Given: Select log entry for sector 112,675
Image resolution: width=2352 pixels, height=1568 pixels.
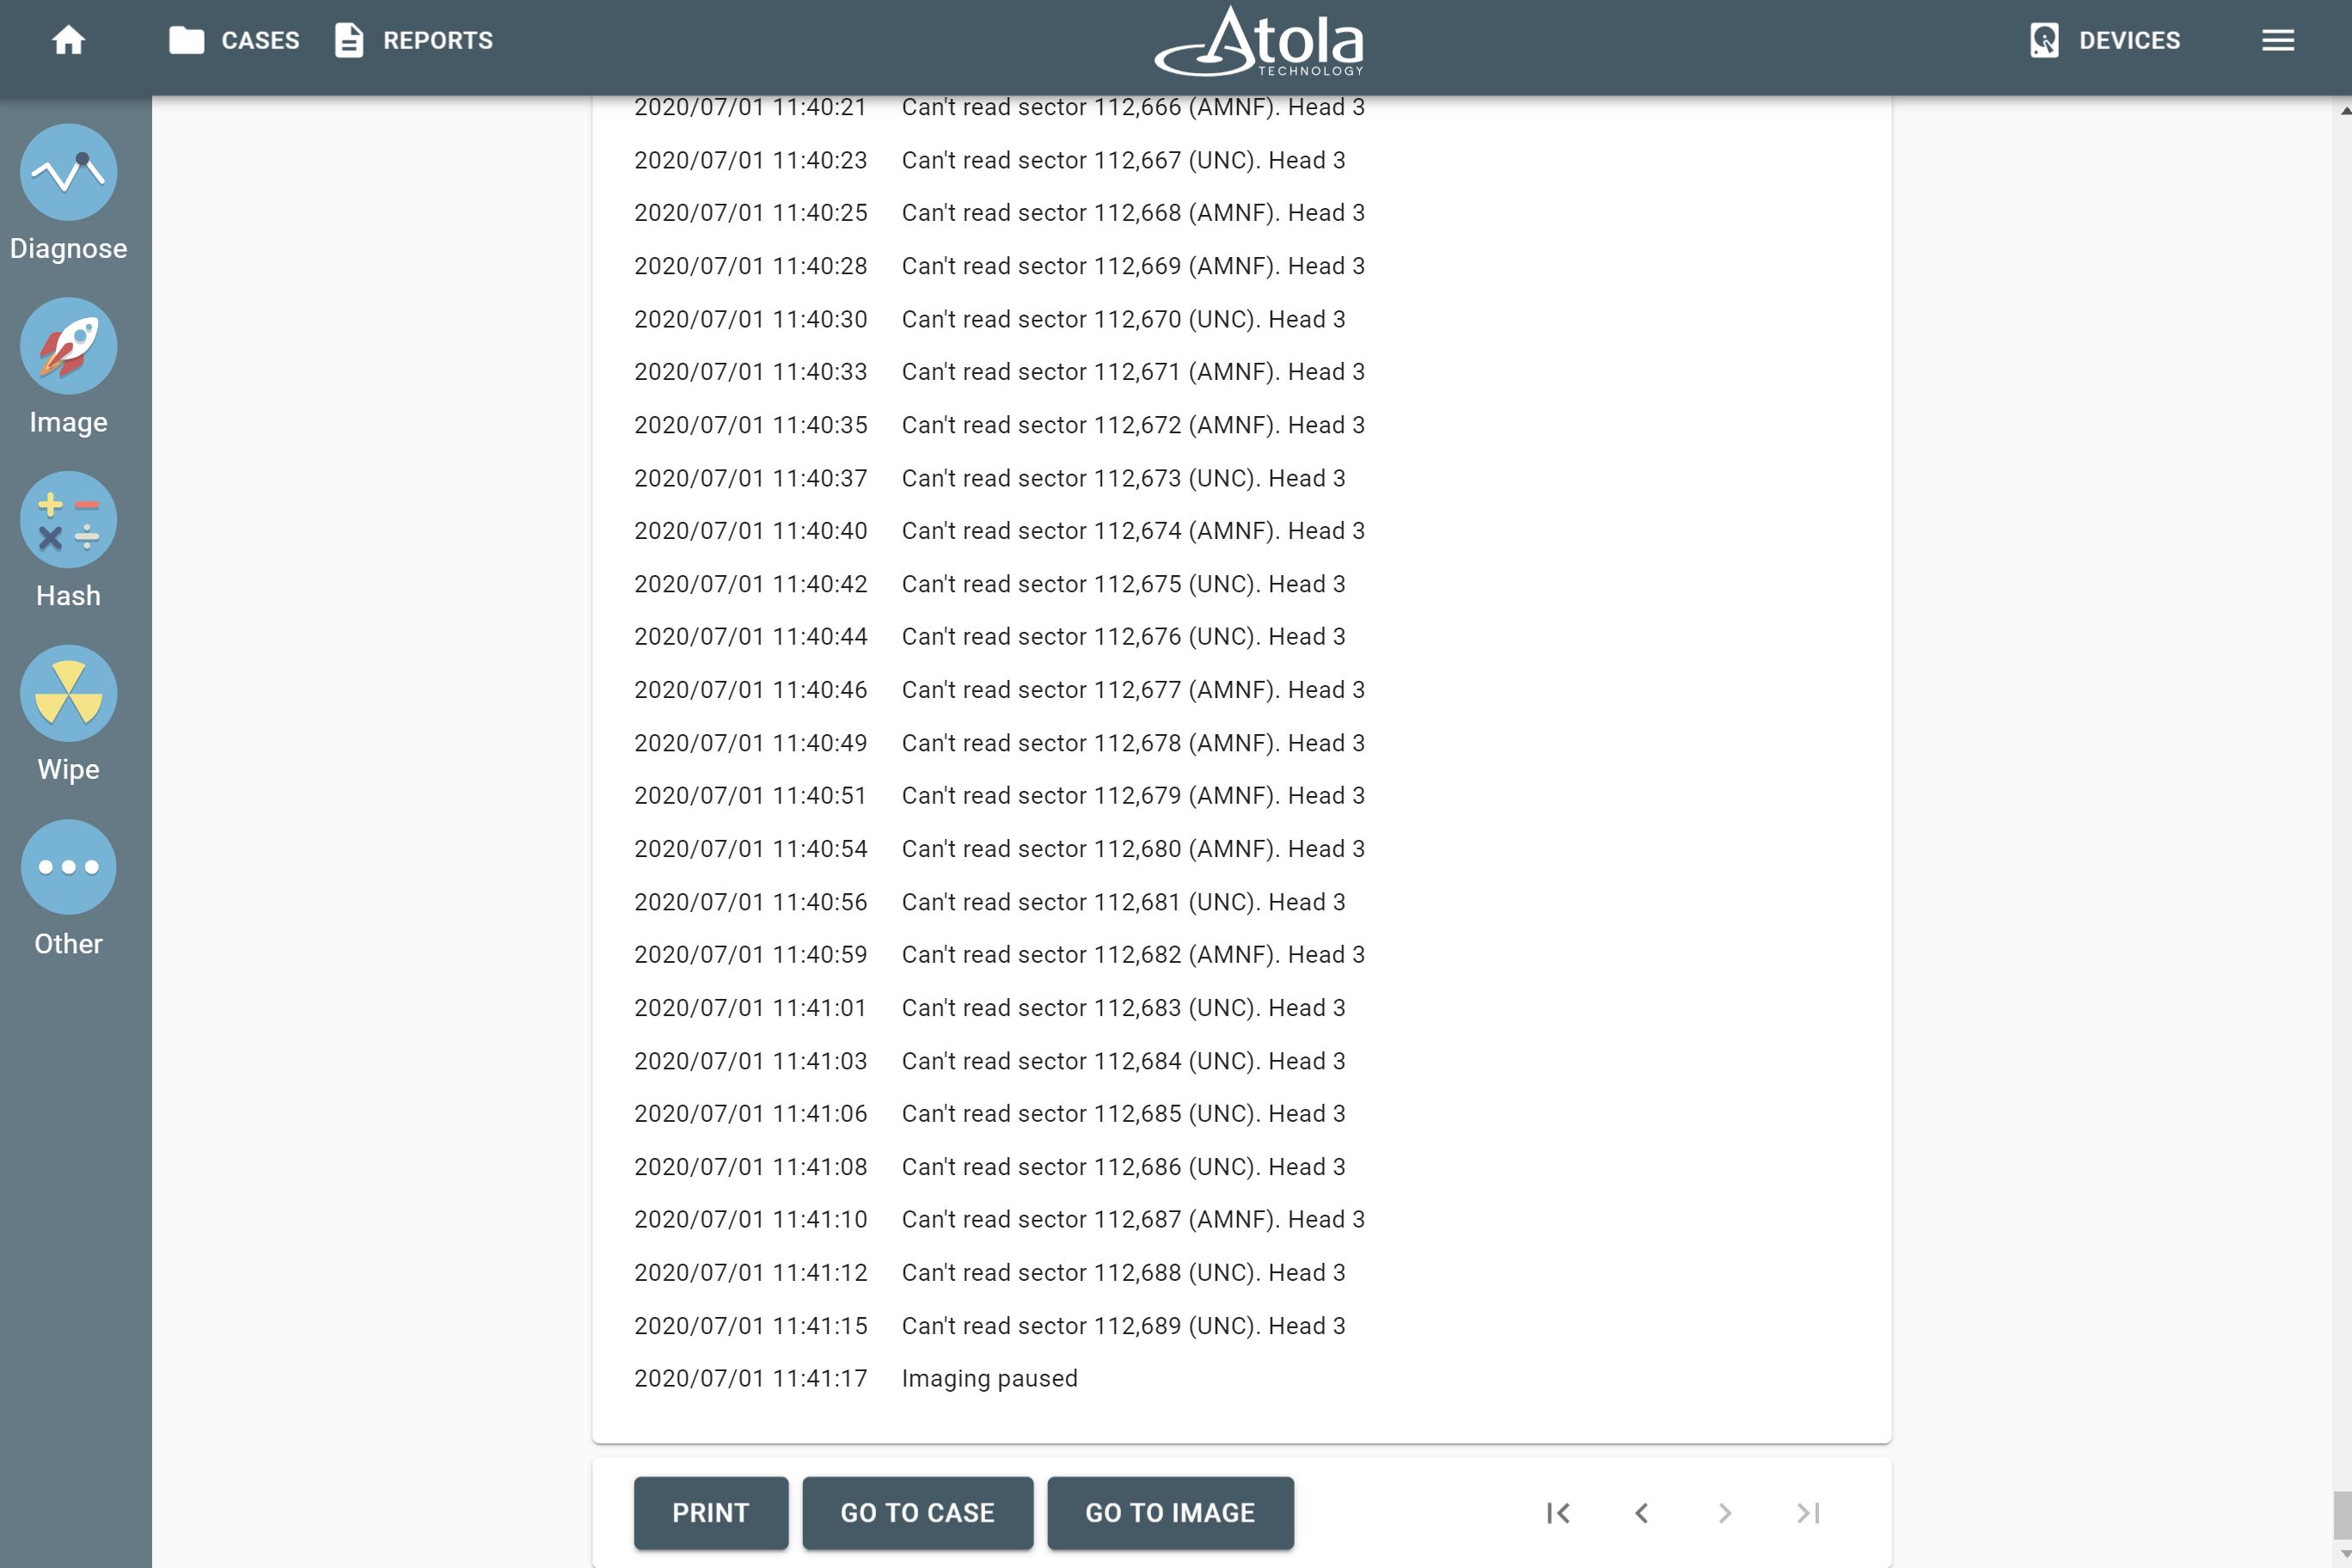Looking at the screenshot, I should (x=990, y=583).
